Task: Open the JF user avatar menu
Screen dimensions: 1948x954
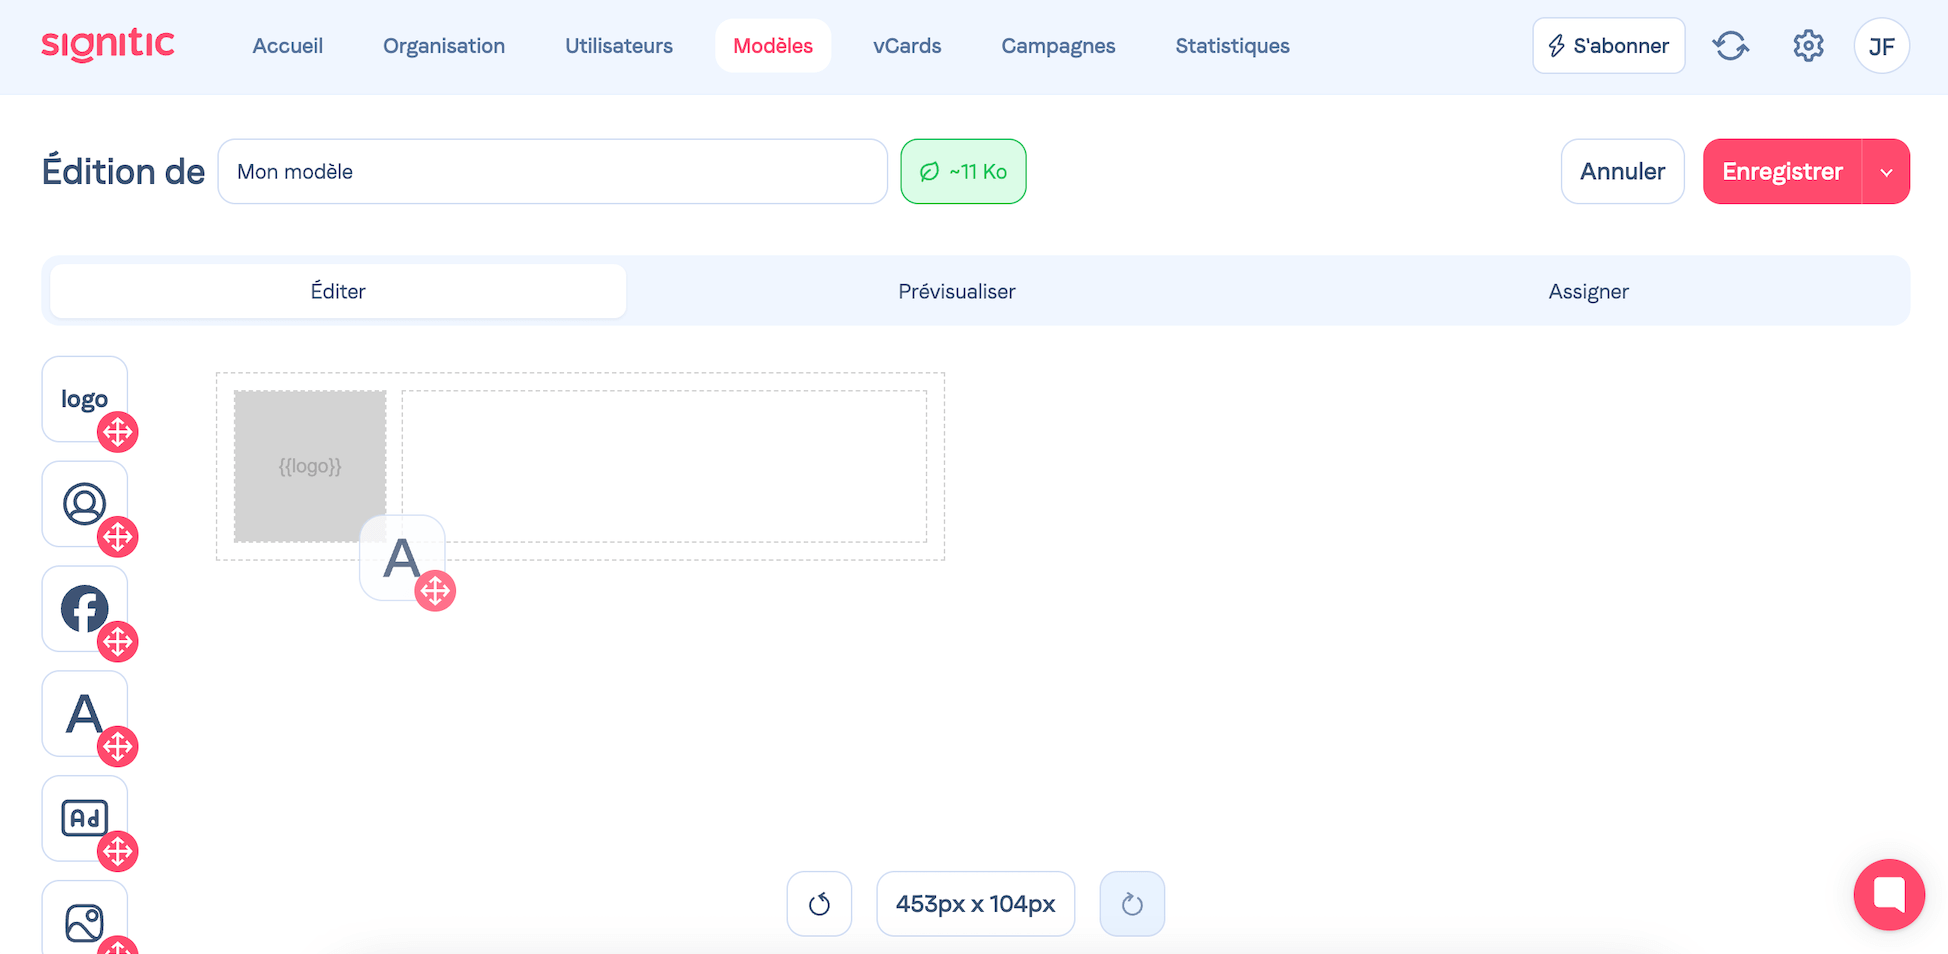Action: [1881, 46]
